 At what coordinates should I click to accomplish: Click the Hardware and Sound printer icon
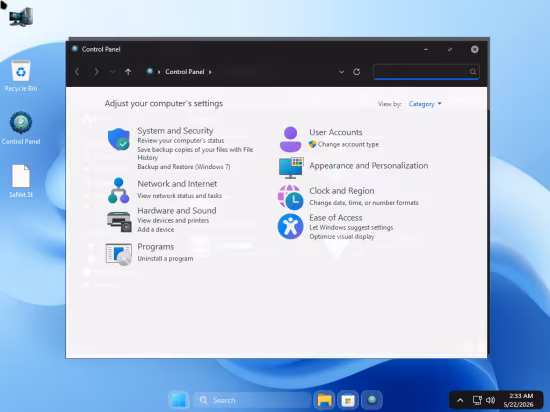(119, 222)
